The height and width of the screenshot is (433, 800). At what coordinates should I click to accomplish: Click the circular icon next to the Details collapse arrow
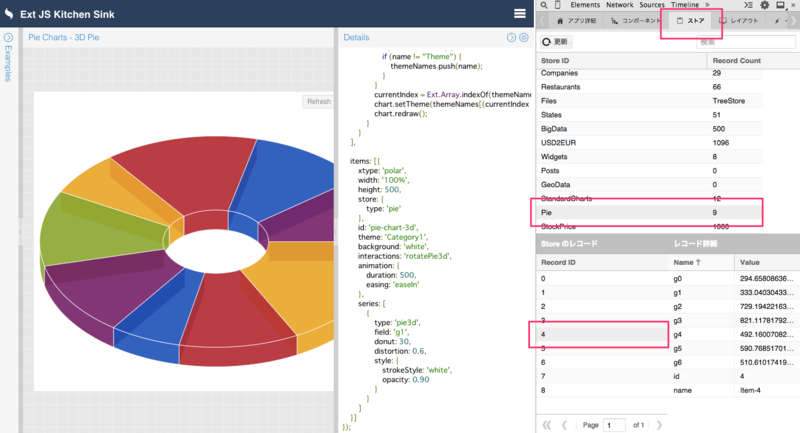click(x=524, y=37)
